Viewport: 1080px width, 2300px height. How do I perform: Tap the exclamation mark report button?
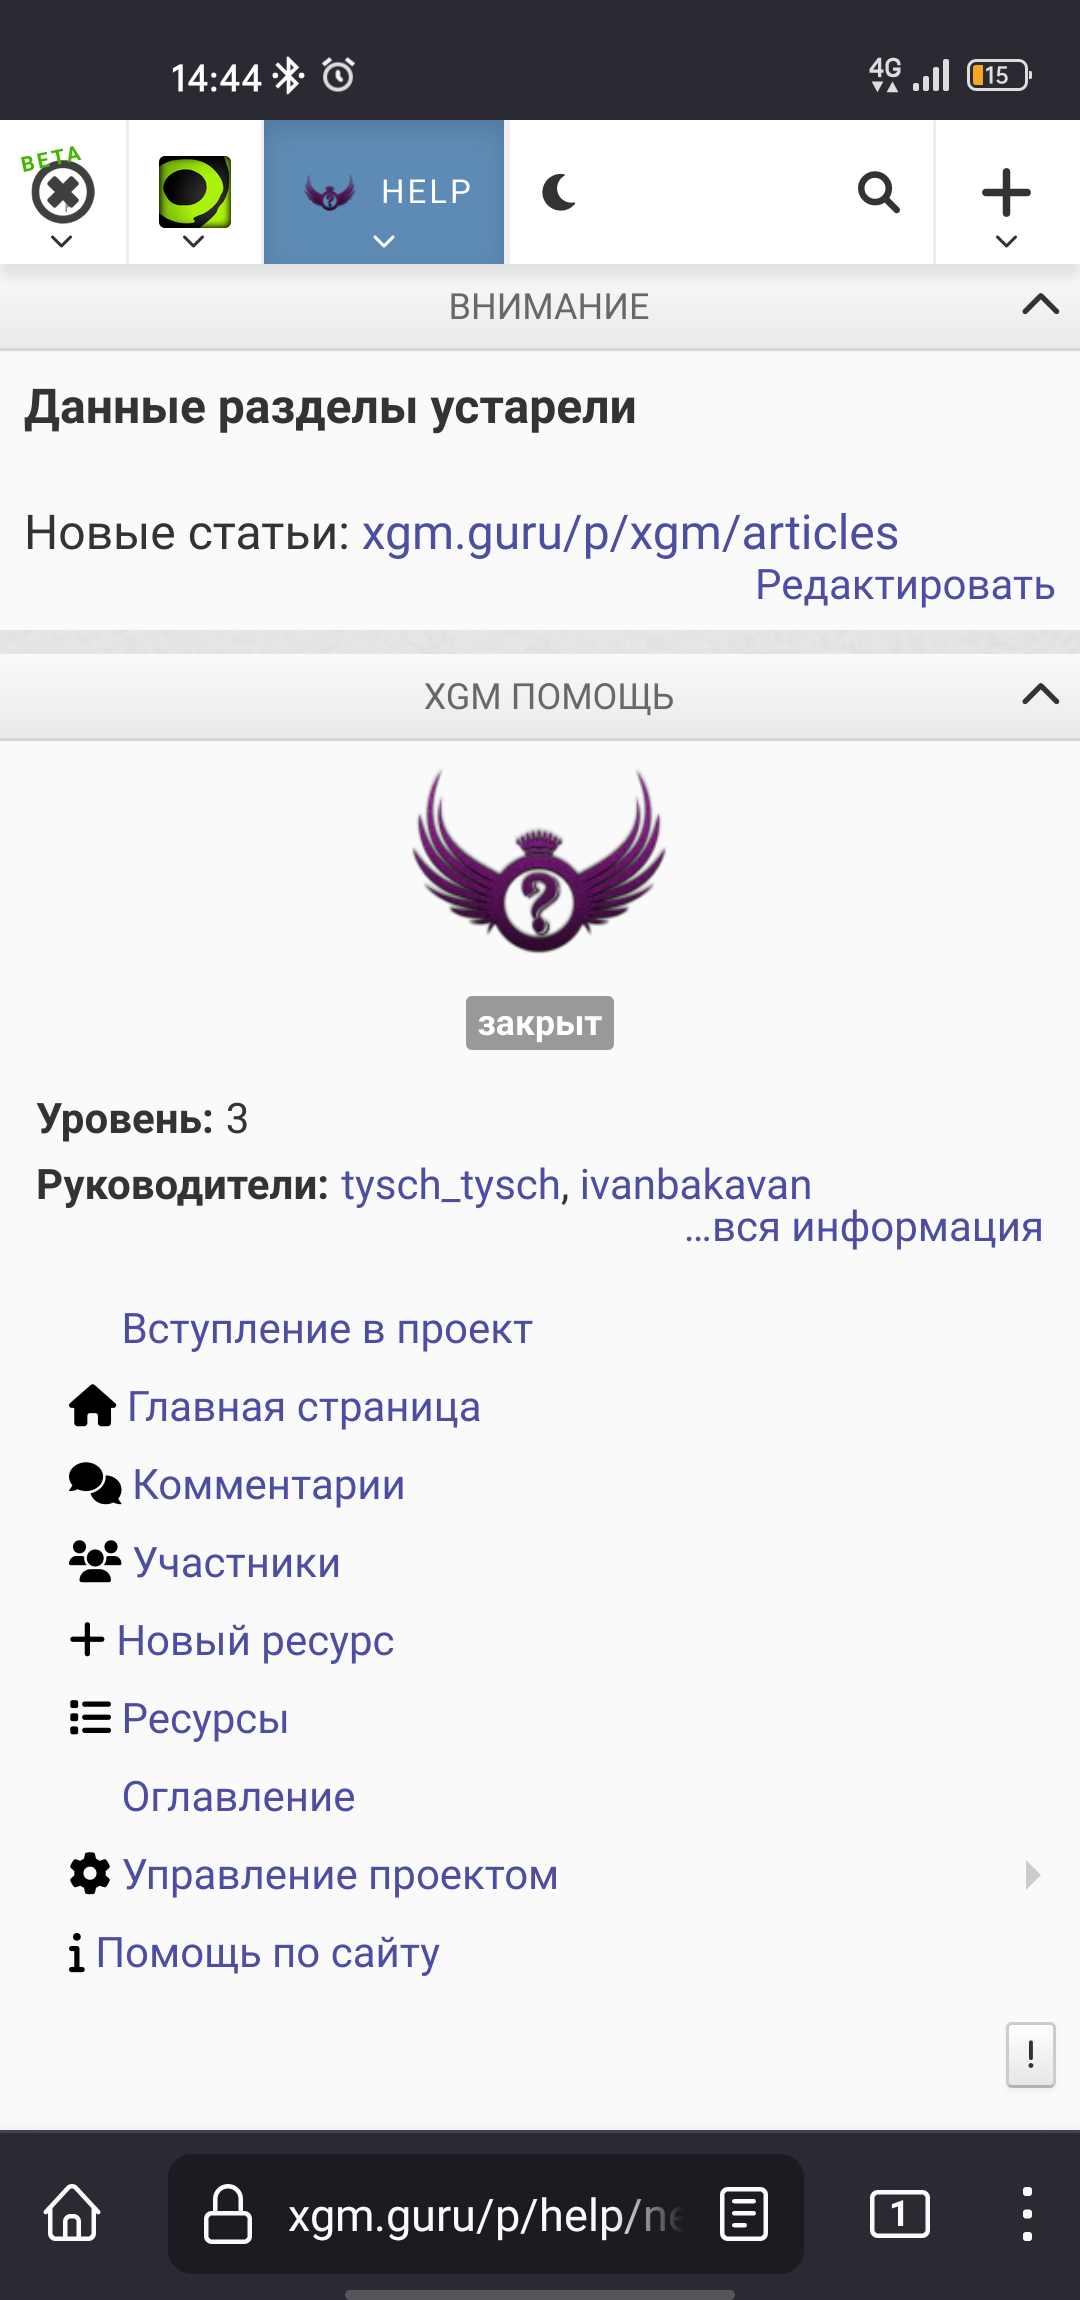pos(1031,2055)
